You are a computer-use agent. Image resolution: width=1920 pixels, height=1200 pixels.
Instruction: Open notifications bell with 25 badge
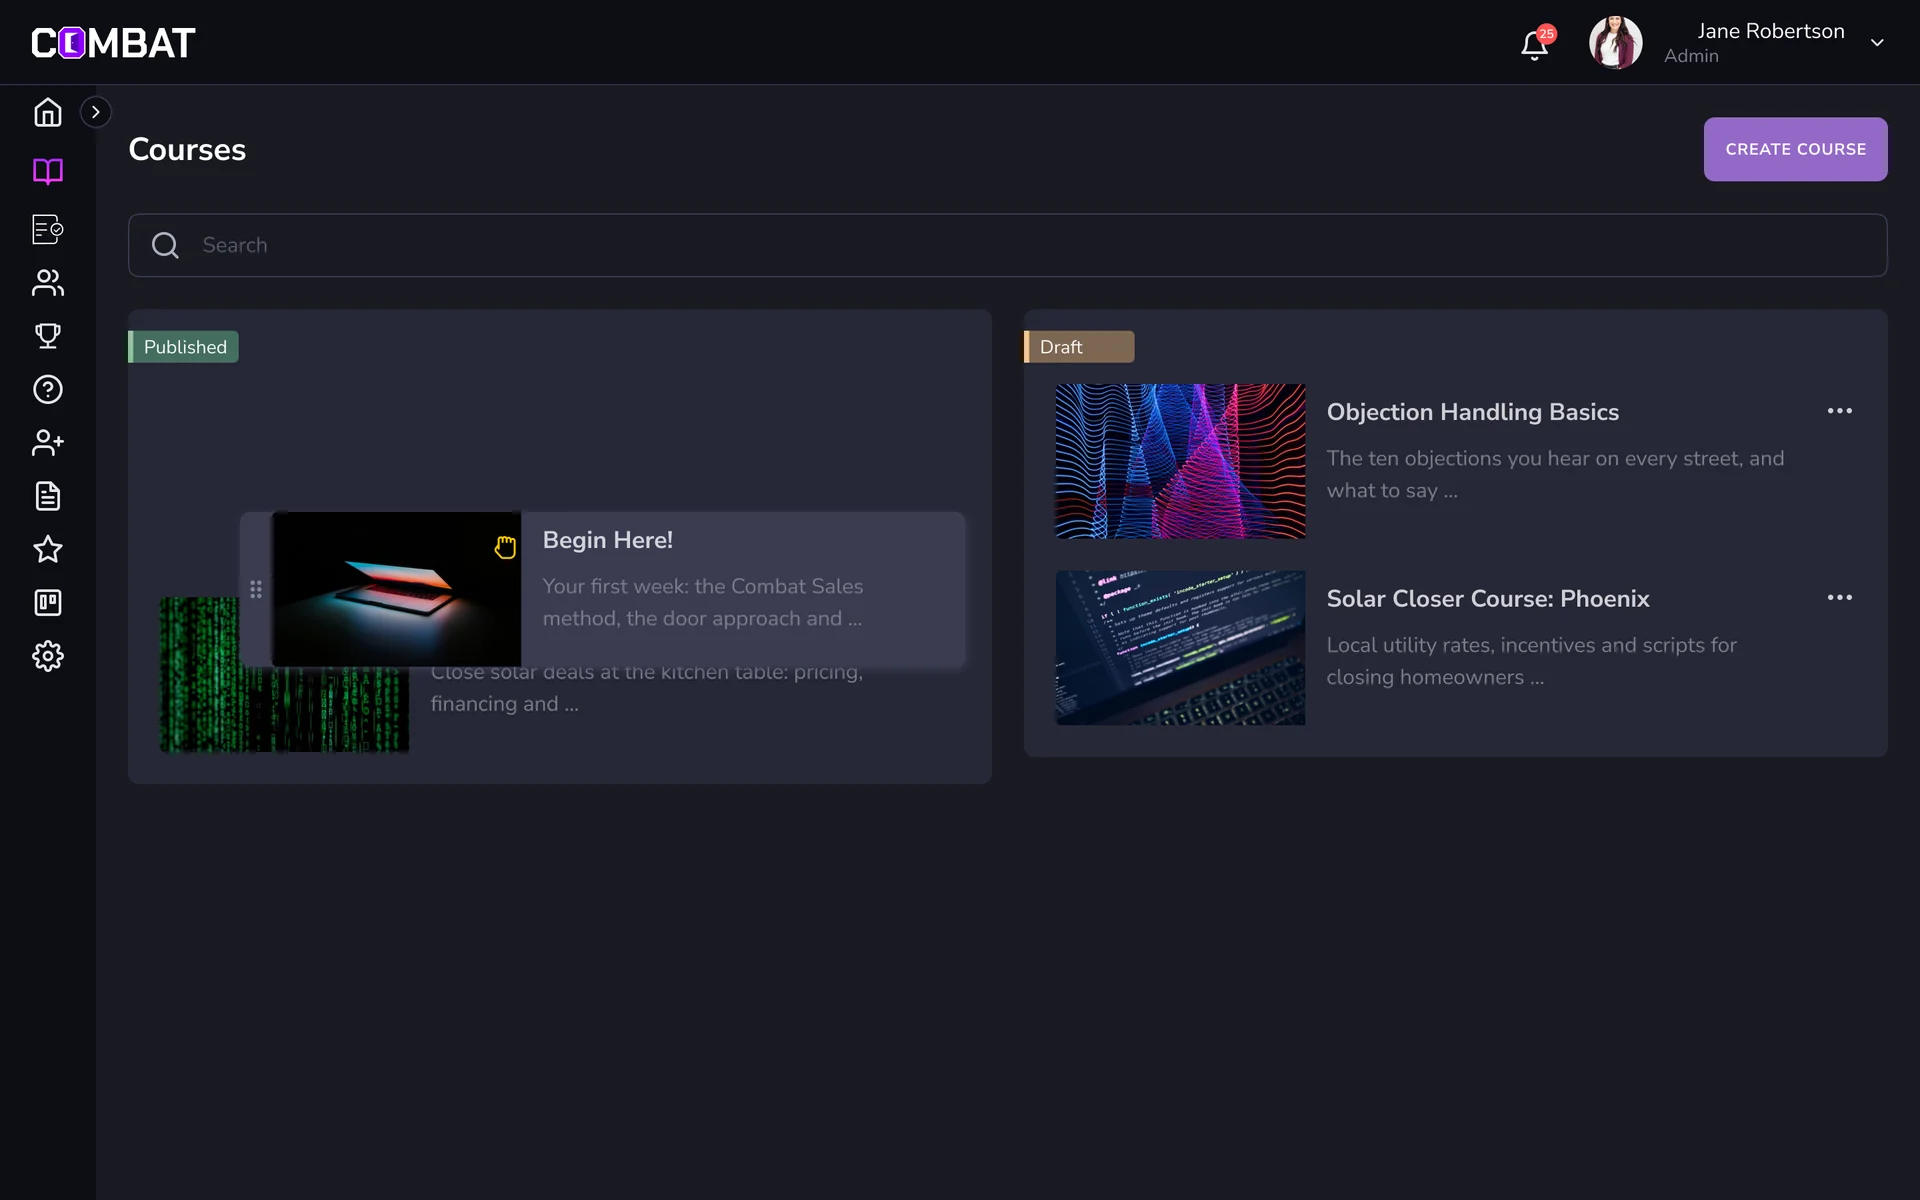[1536, 43]
